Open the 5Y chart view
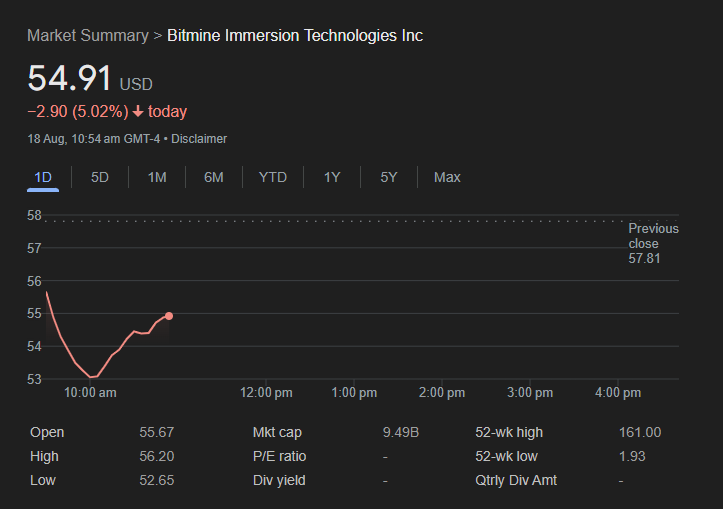Screen dimensions: 723x509 389,178
